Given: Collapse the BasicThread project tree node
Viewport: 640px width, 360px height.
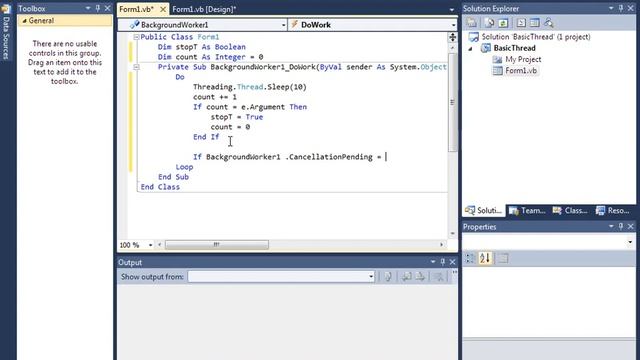Looking at the screenshot, I should point(470,49).
